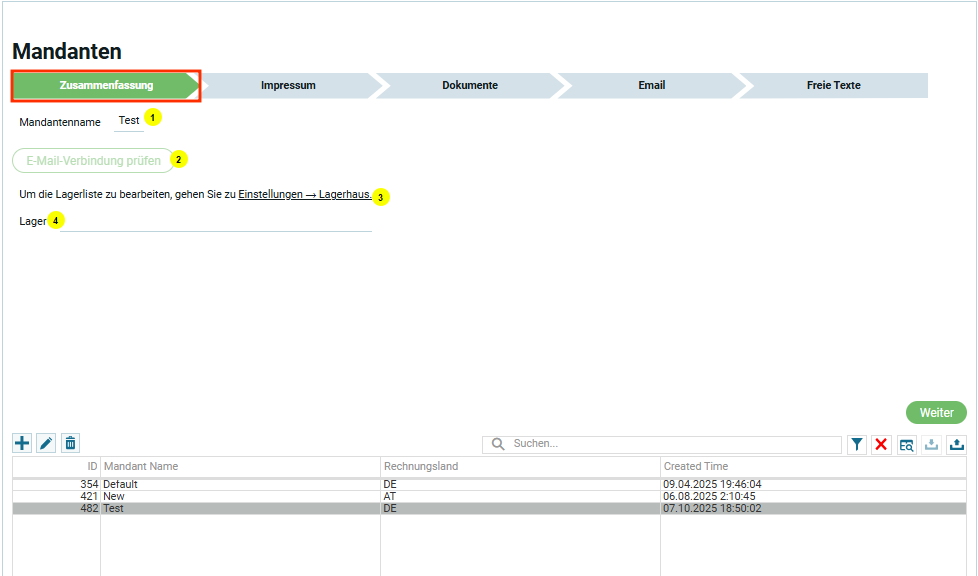Image resolution: width=978 pixels, height=576 pixels.
Task: Click the advanced search table icon
Action: click(906, 445)
